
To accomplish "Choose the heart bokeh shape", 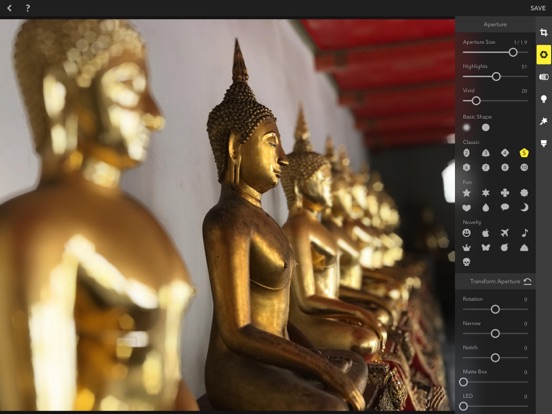I will pyautogui.click(x=466, y=208).
